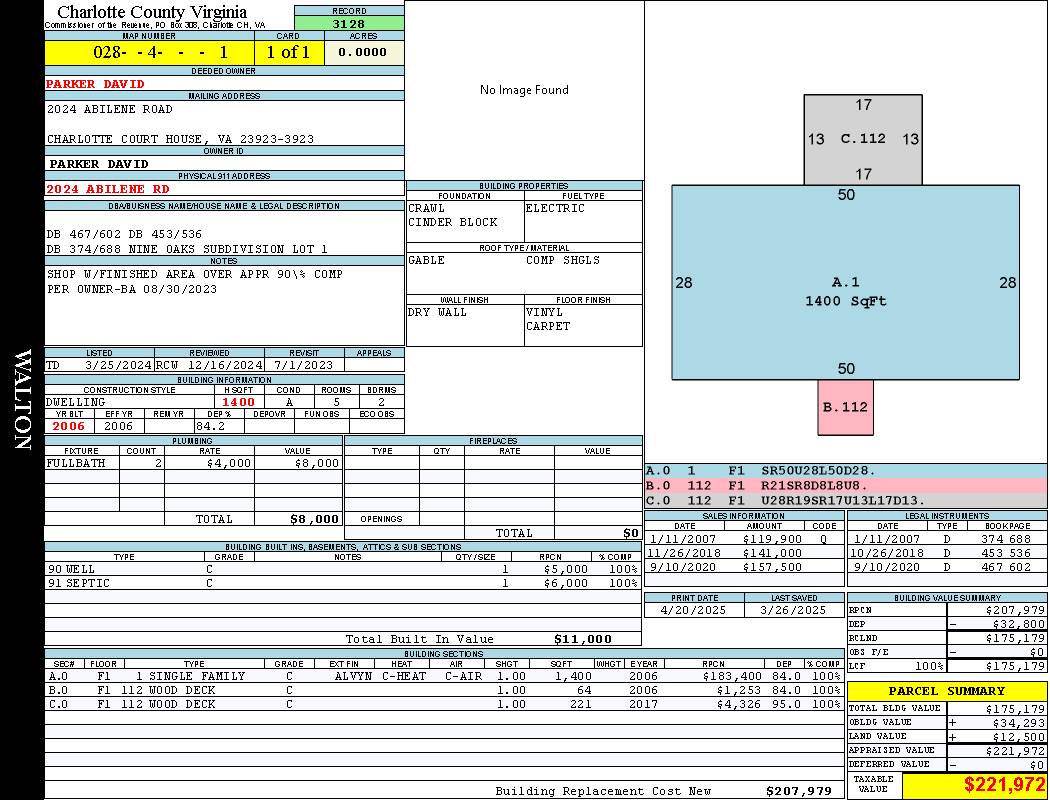The width and height of the screenshot is (1050, 800).
Task: Click foundation type CRAWL
Action: coord(427,208)
